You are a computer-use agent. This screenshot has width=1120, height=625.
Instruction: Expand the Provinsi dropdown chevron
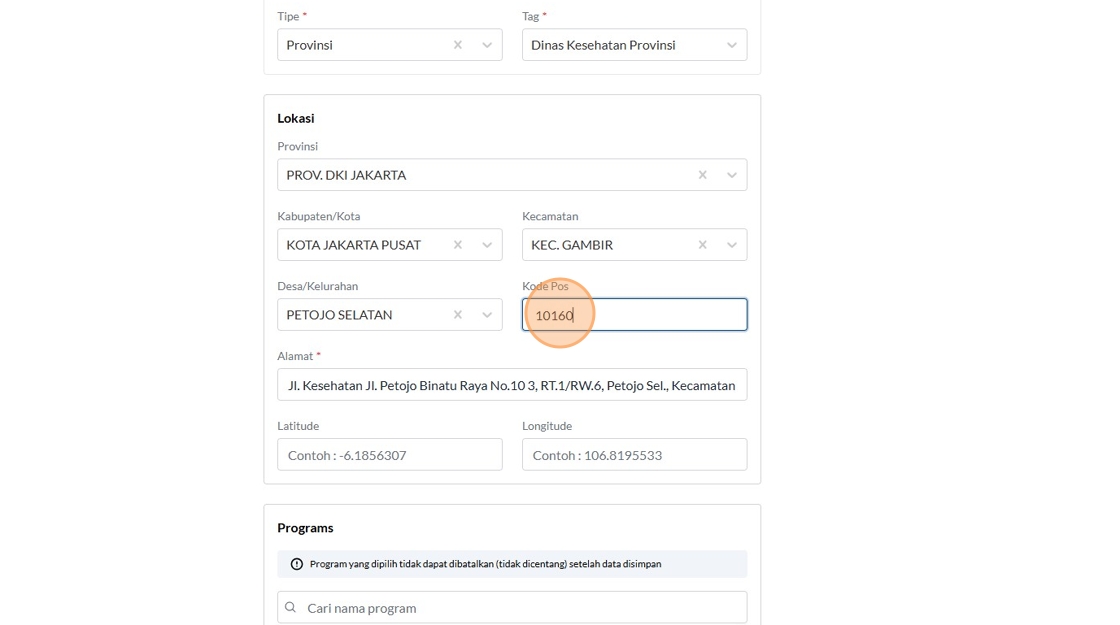tap(732, 175)
